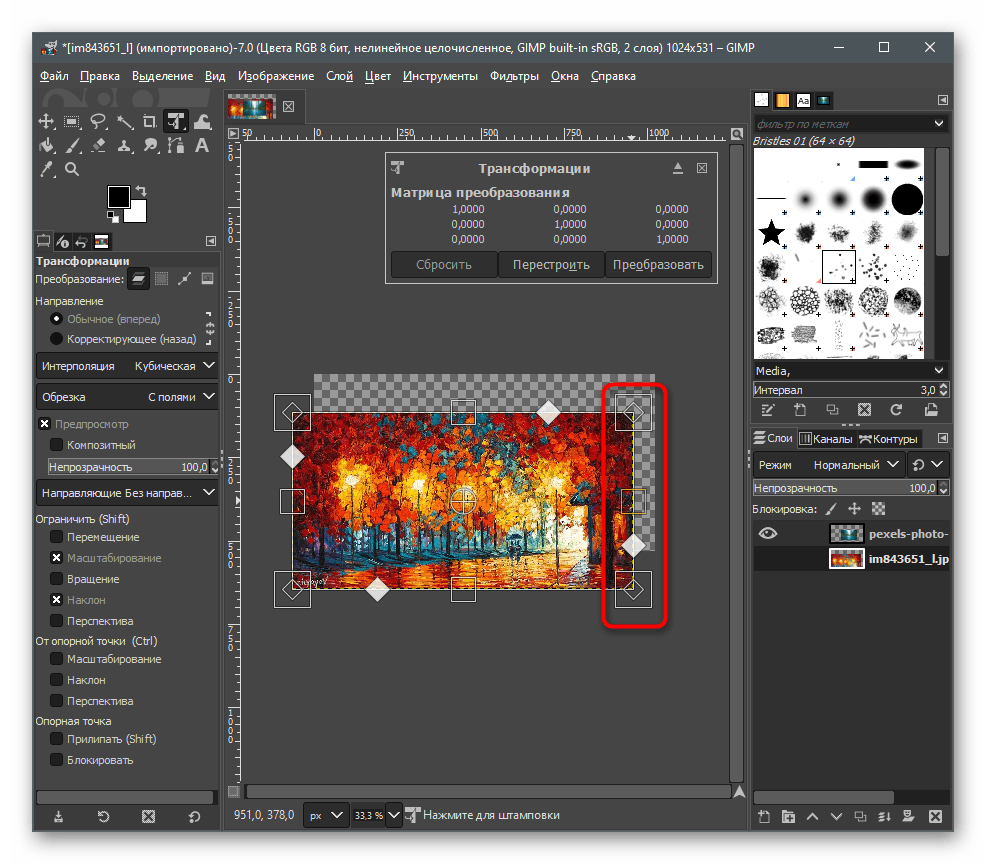Viewport: 986px width, 864px height.
Task: Open the Интерполяция dropdown
Action: coord(127,366)
